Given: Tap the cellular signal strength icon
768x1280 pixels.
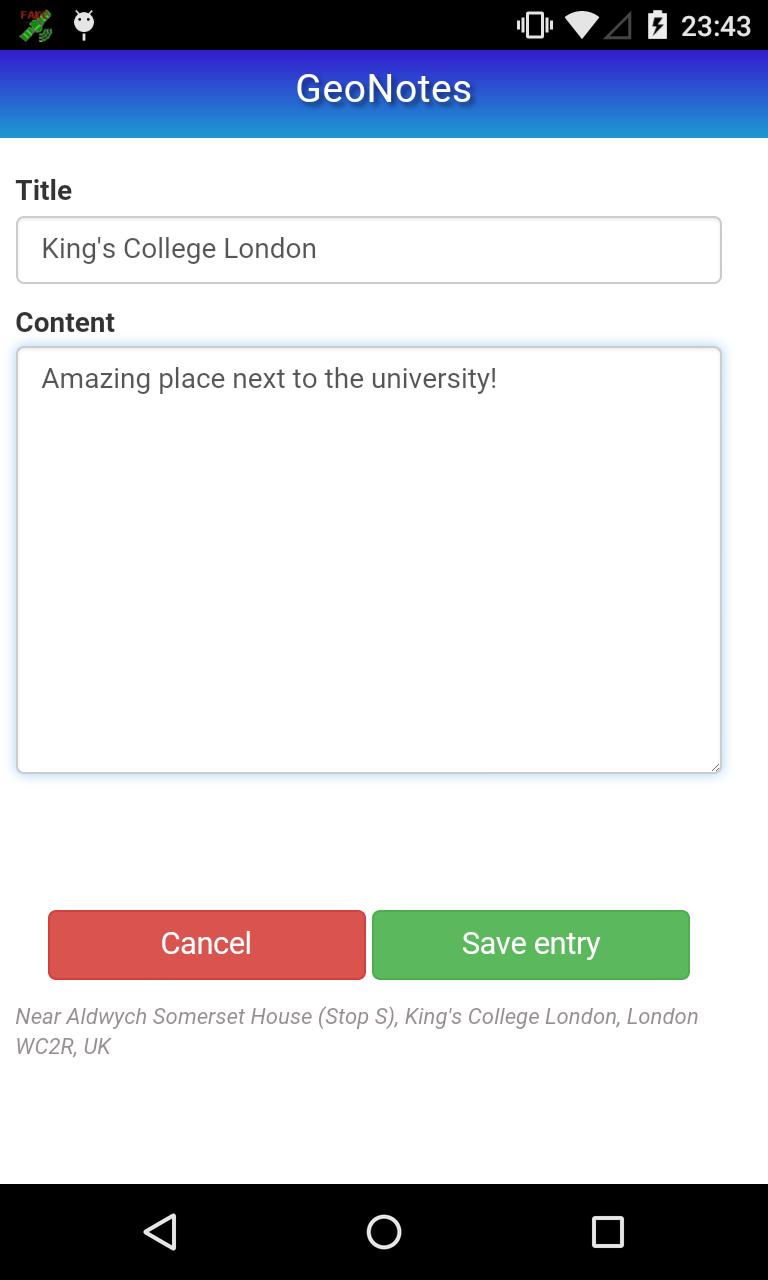Looking at the screenshot, I should [618, 25].
